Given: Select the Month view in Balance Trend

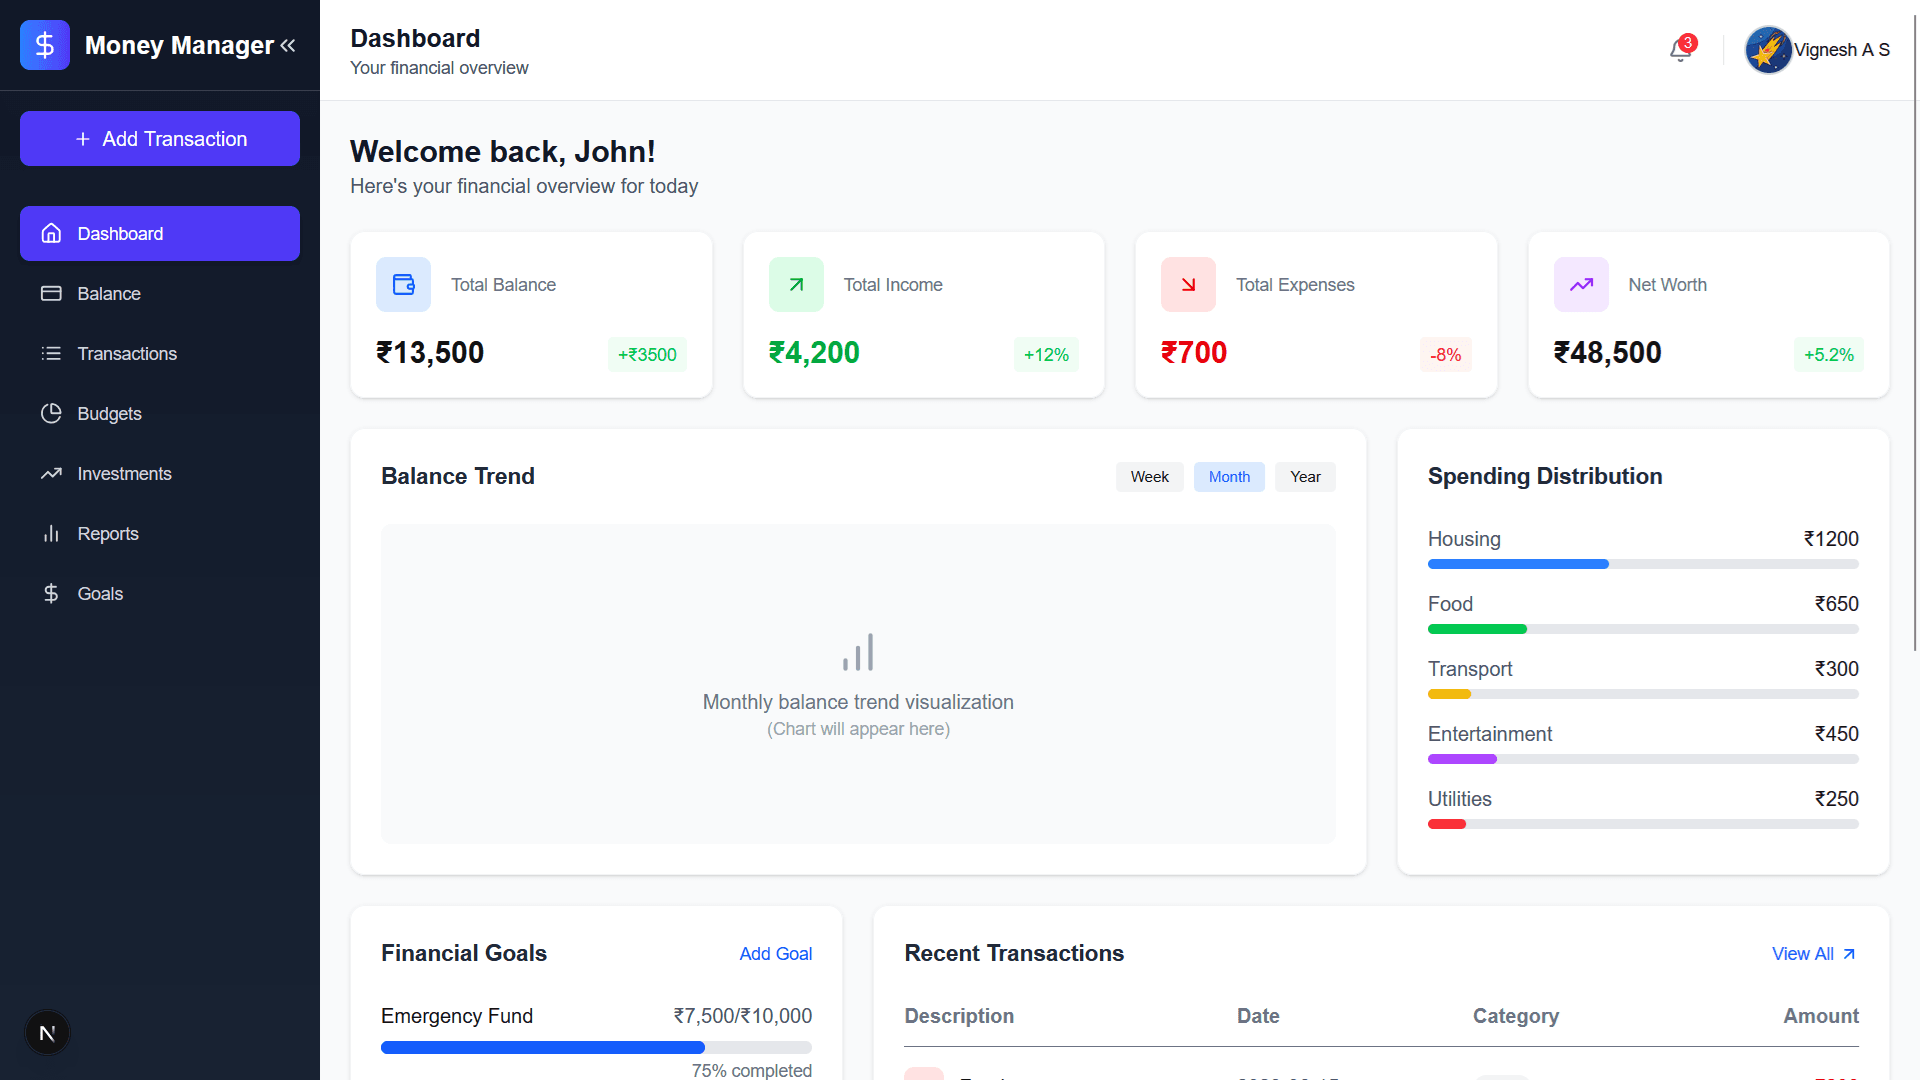Looking at the screenshot, I should coord(1229,477).
